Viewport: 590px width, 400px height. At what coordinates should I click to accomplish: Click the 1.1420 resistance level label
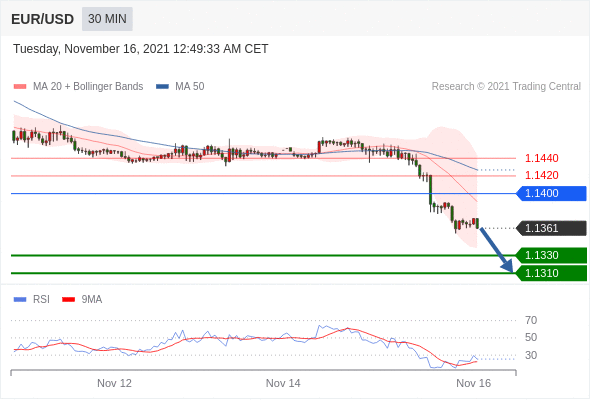click(541, 175)
